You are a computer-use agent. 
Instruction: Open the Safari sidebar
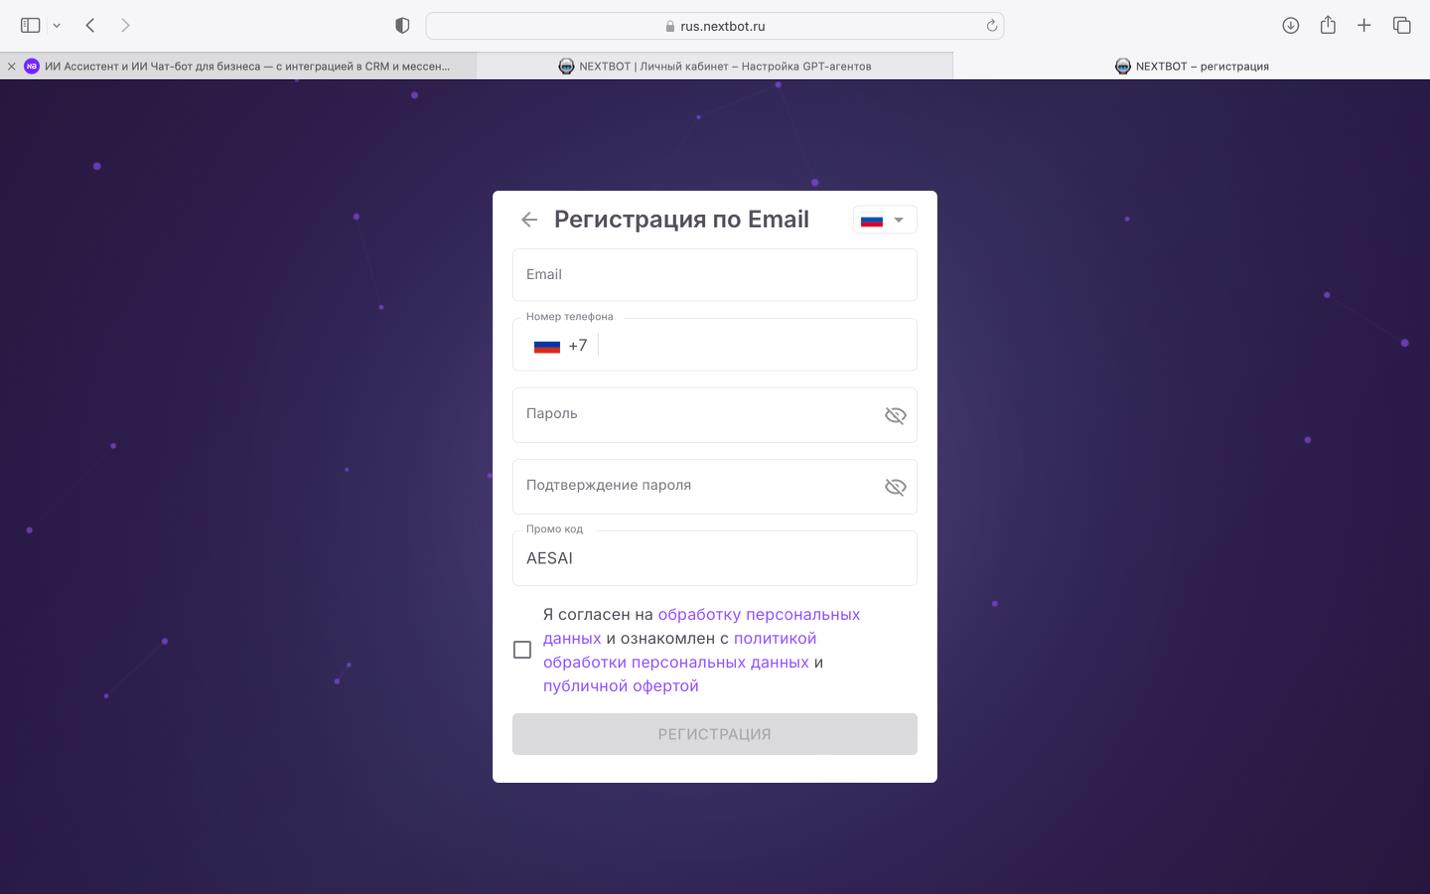(x=29, y=25)
